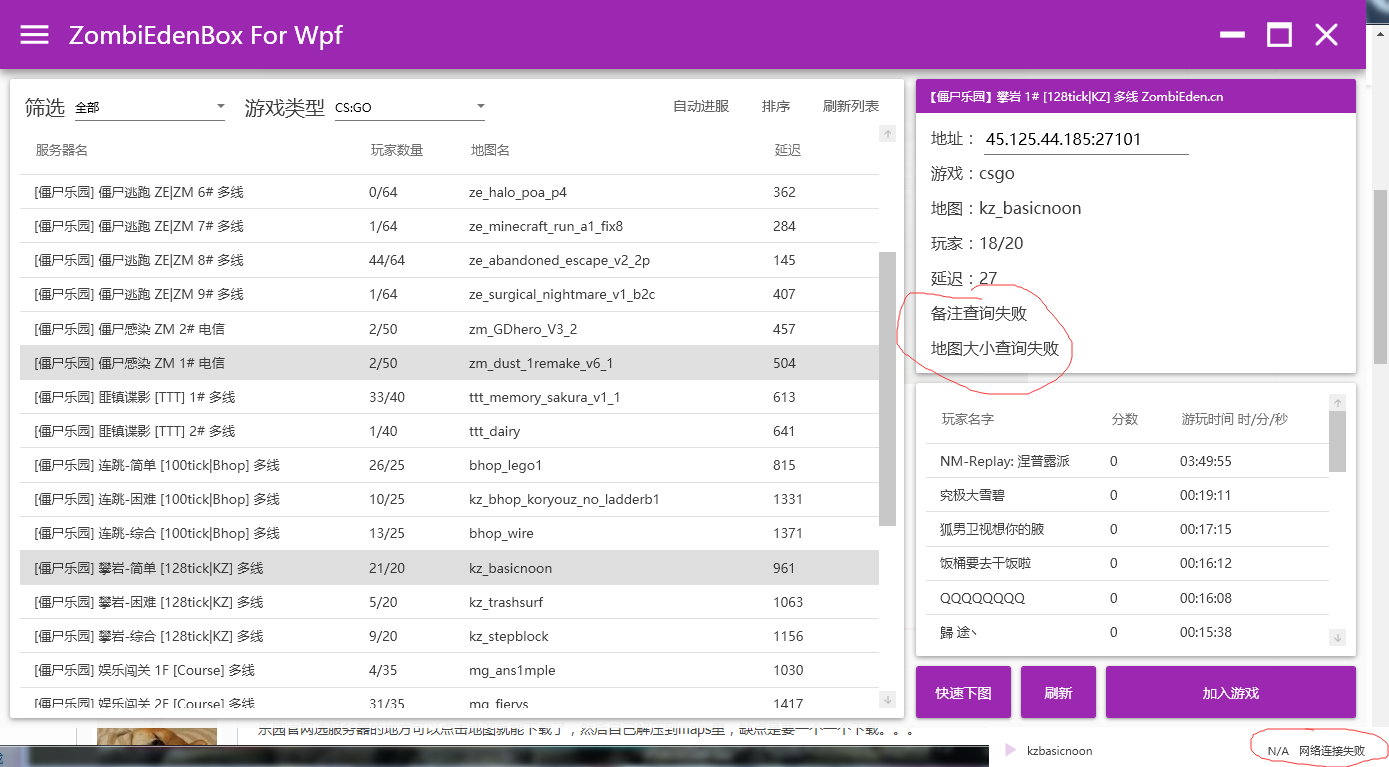
Task: Click the server list scroll-up arrow
Action: (x=887, y=134)
